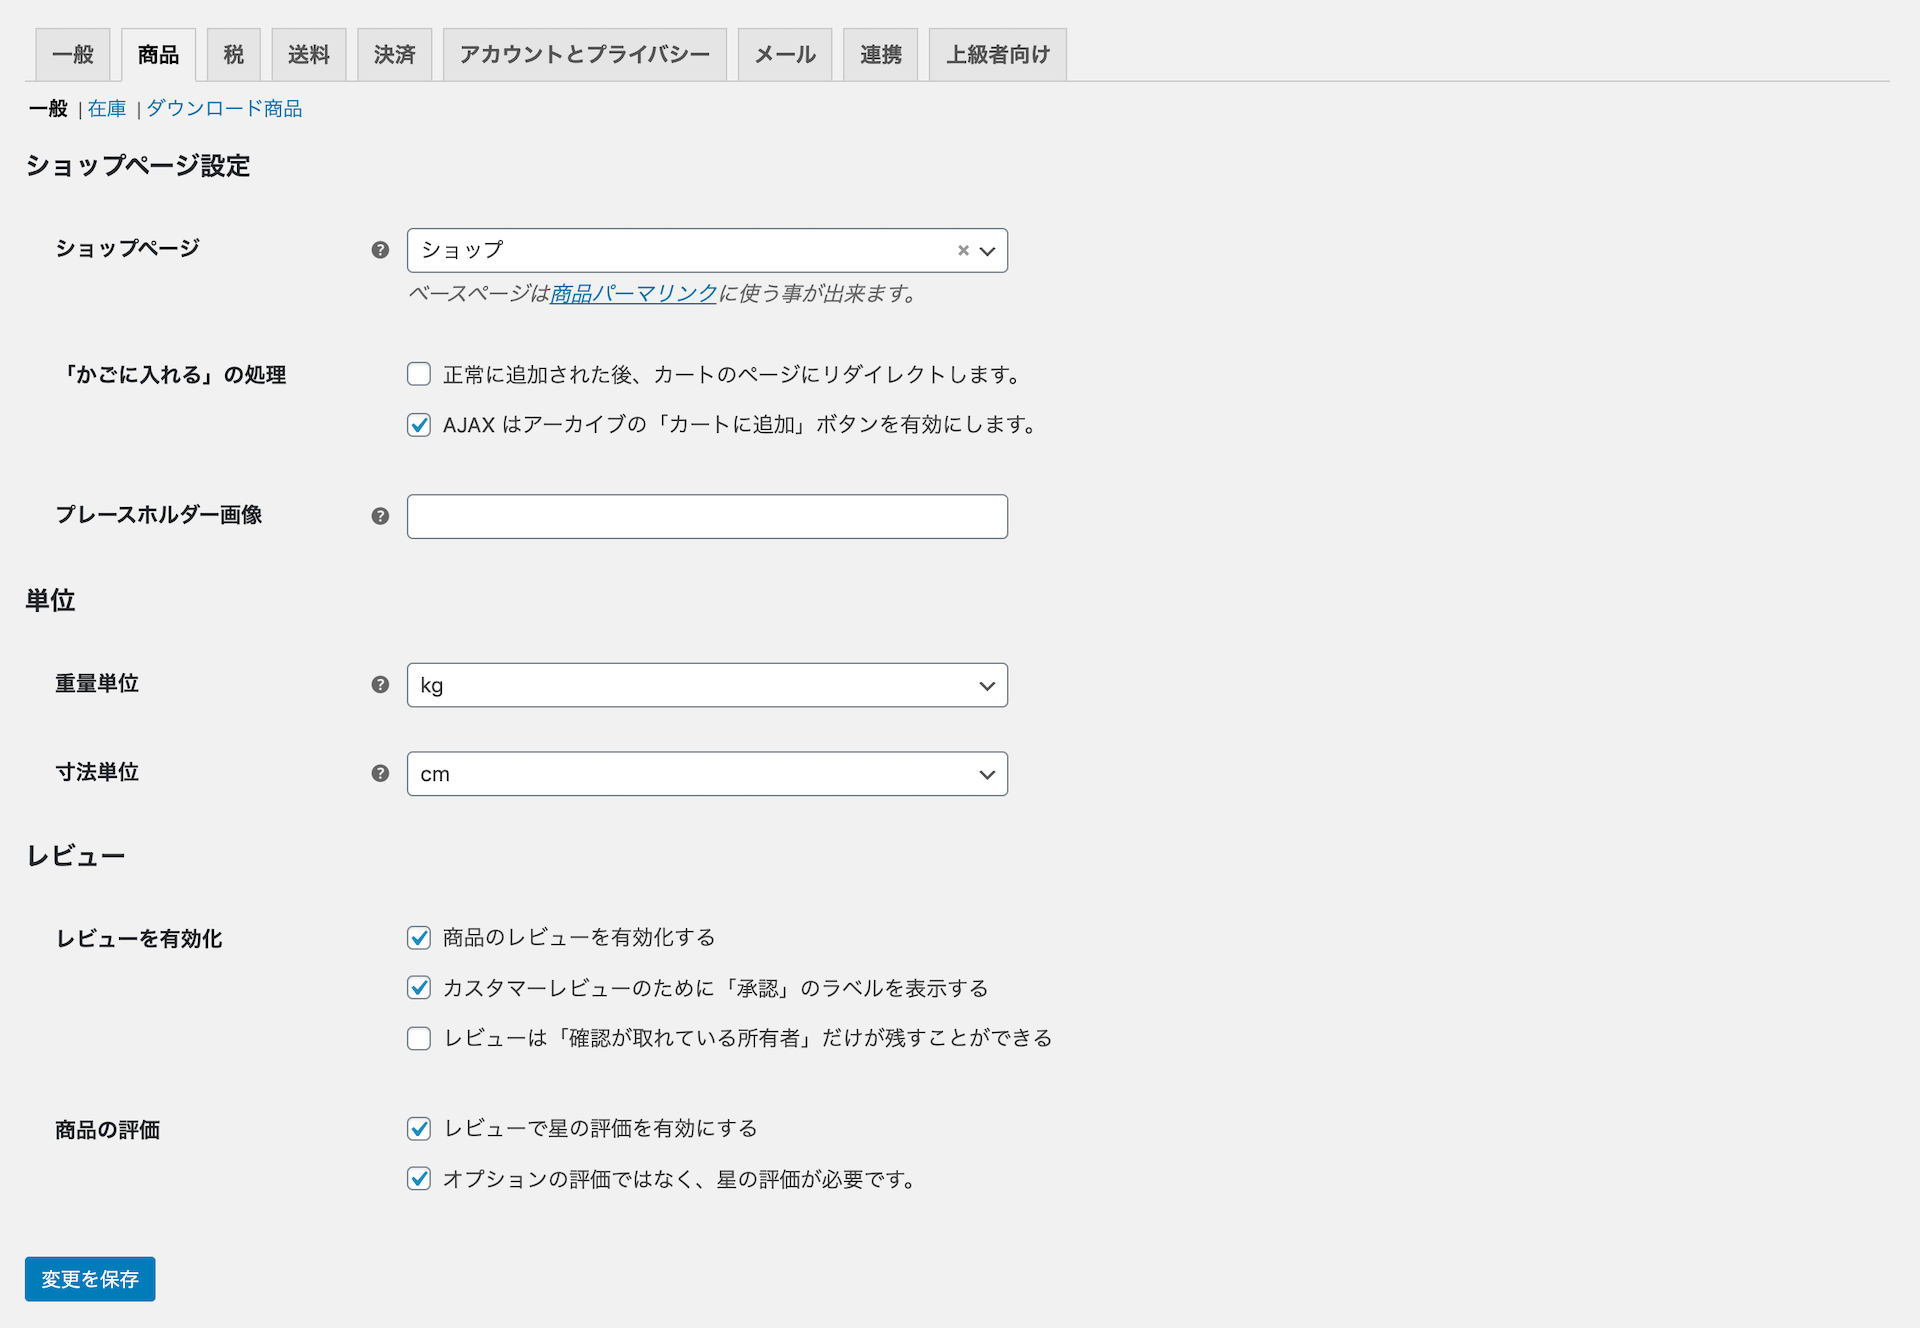Click the ショップページ設定 section heading
The width and height of the screenshot is (1920, 1328).
138,165
